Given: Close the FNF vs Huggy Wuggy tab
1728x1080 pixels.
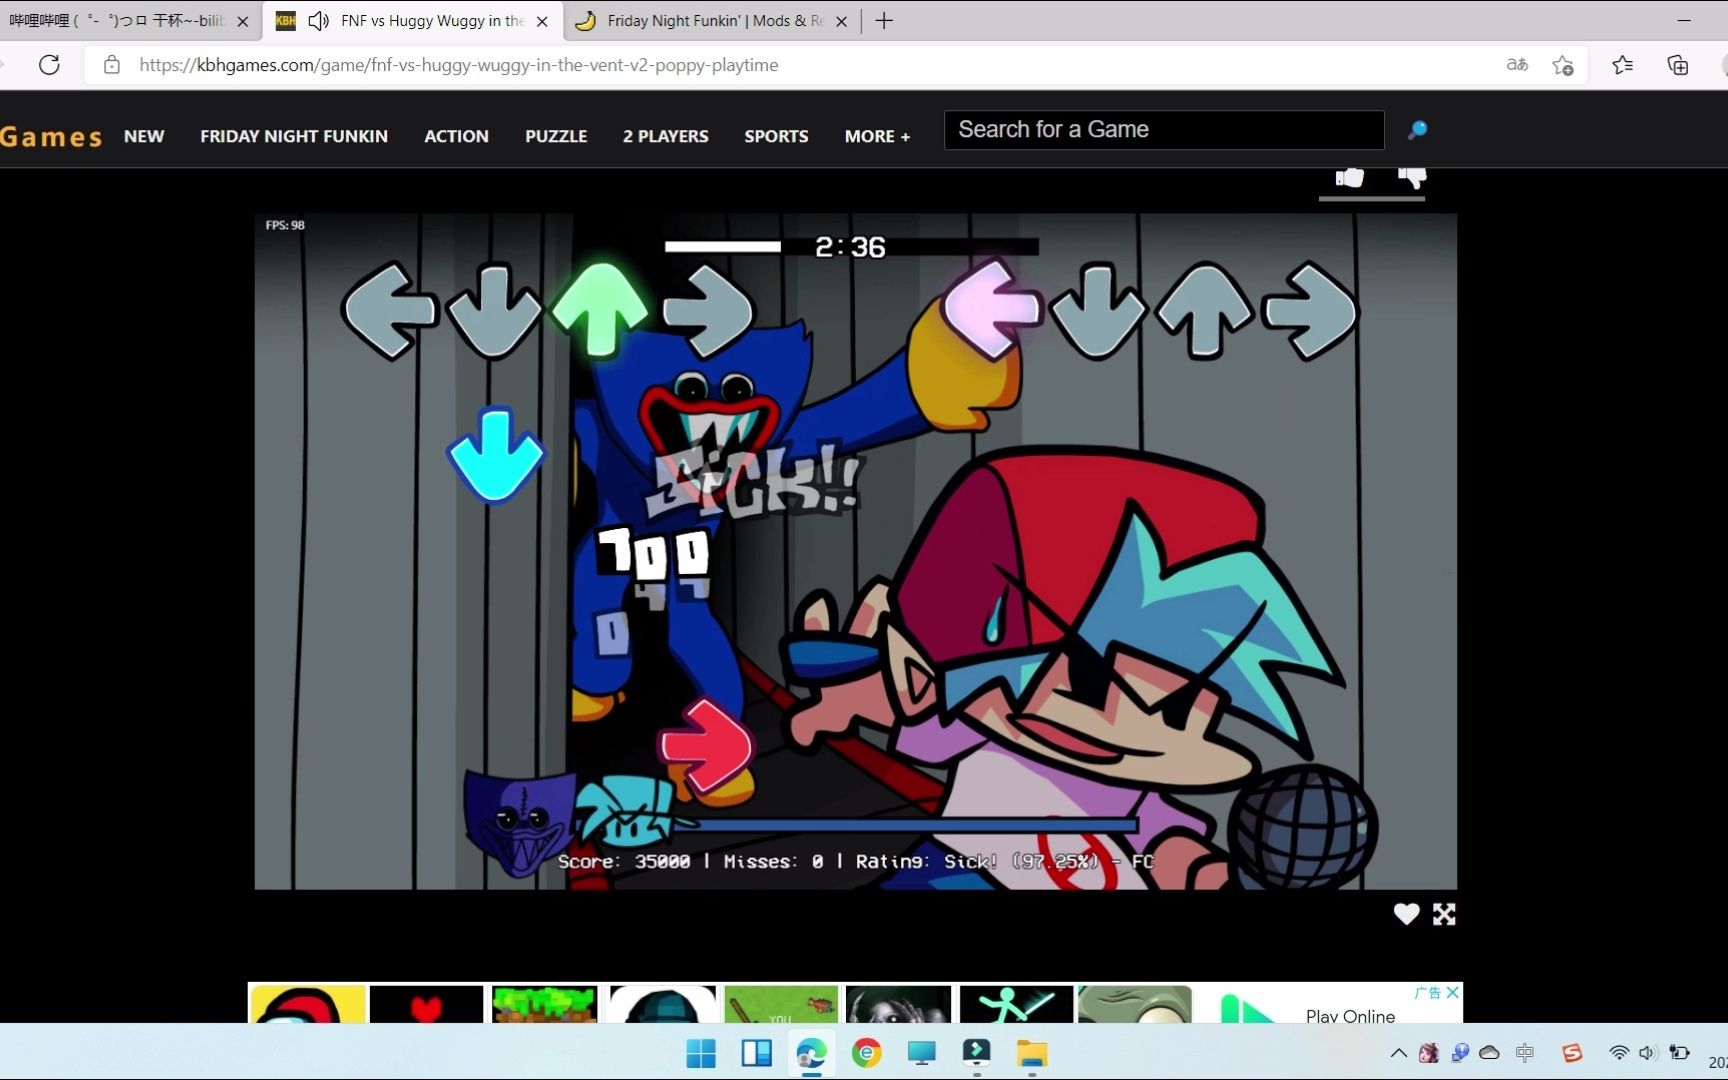Looking at the screenshot, I should click(x=542, y=21).
